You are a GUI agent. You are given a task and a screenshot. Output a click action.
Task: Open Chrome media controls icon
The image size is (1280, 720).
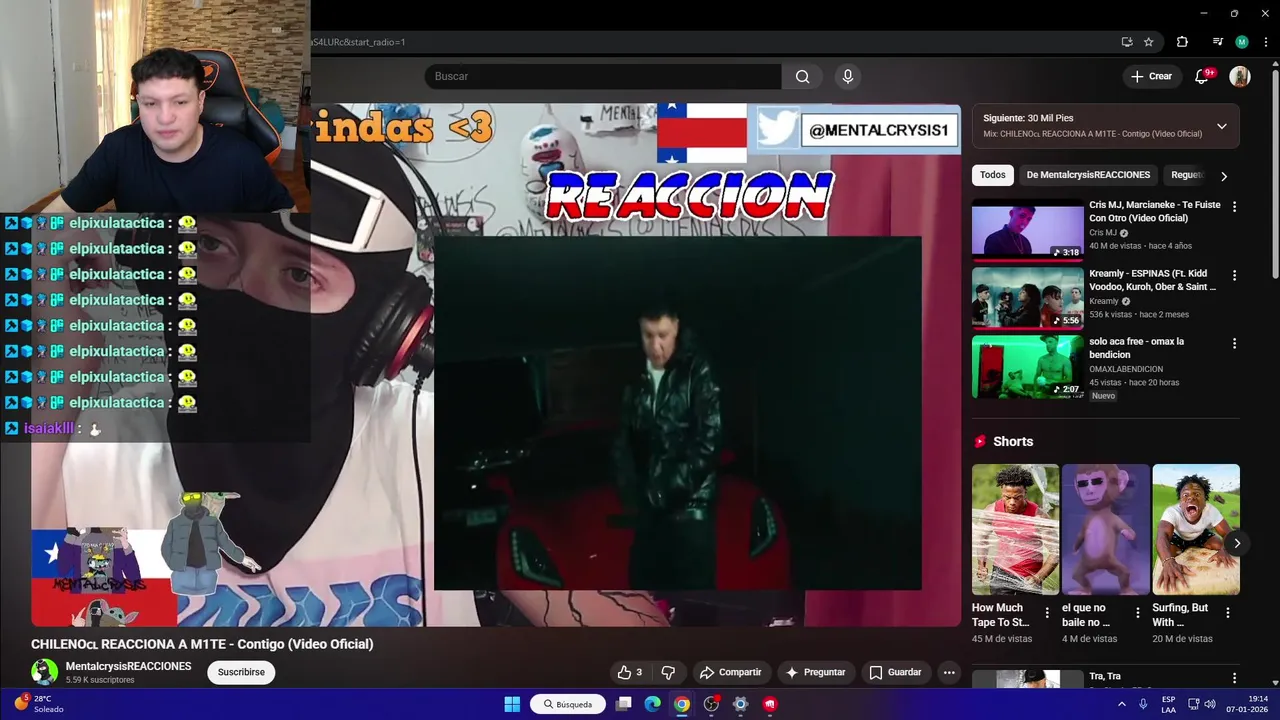point(1217,42)
